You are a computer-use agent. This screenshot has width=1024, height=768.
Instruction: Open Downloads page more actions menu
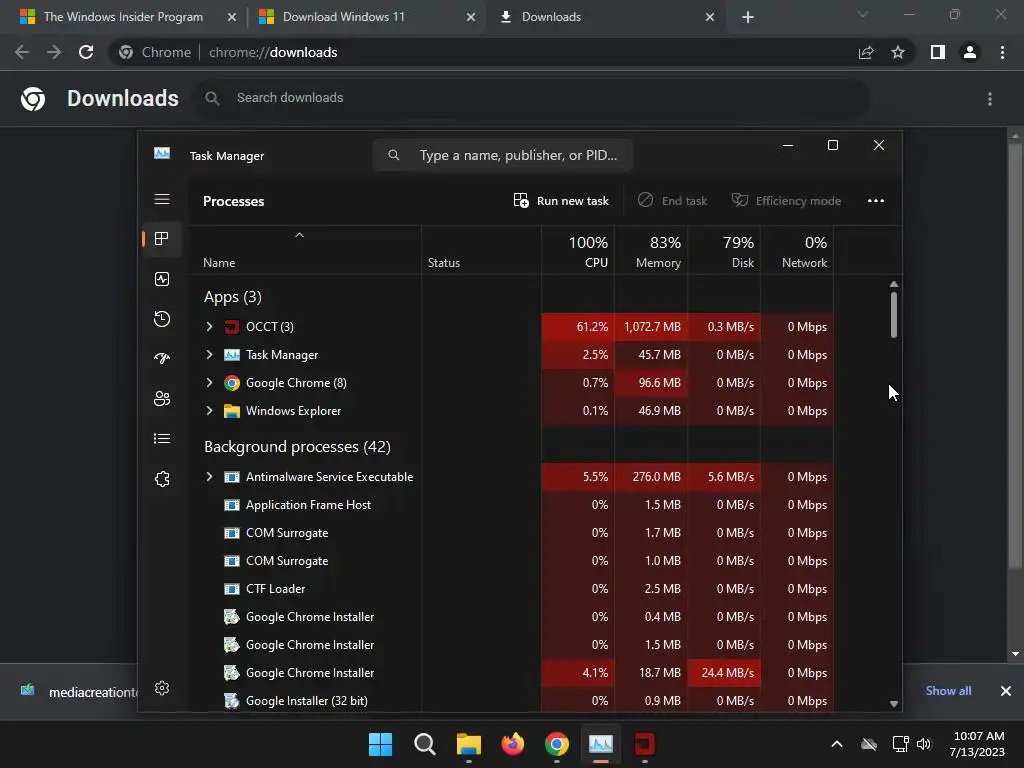pos(990,99)
